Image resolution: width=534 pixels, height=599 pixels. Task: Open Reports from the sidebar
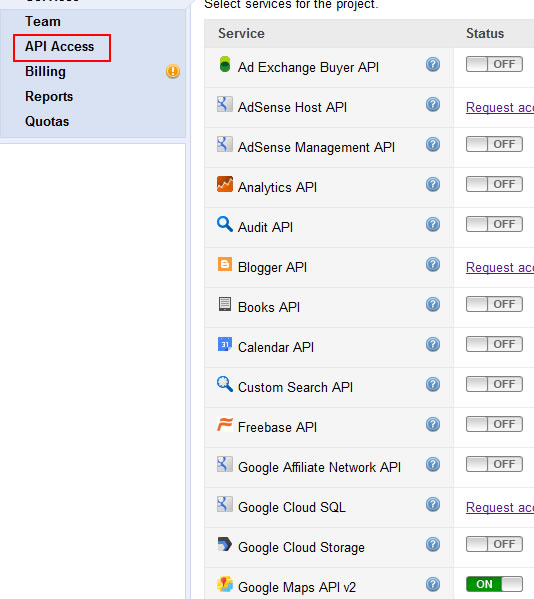pyautogui.click(x=49, y=97)
